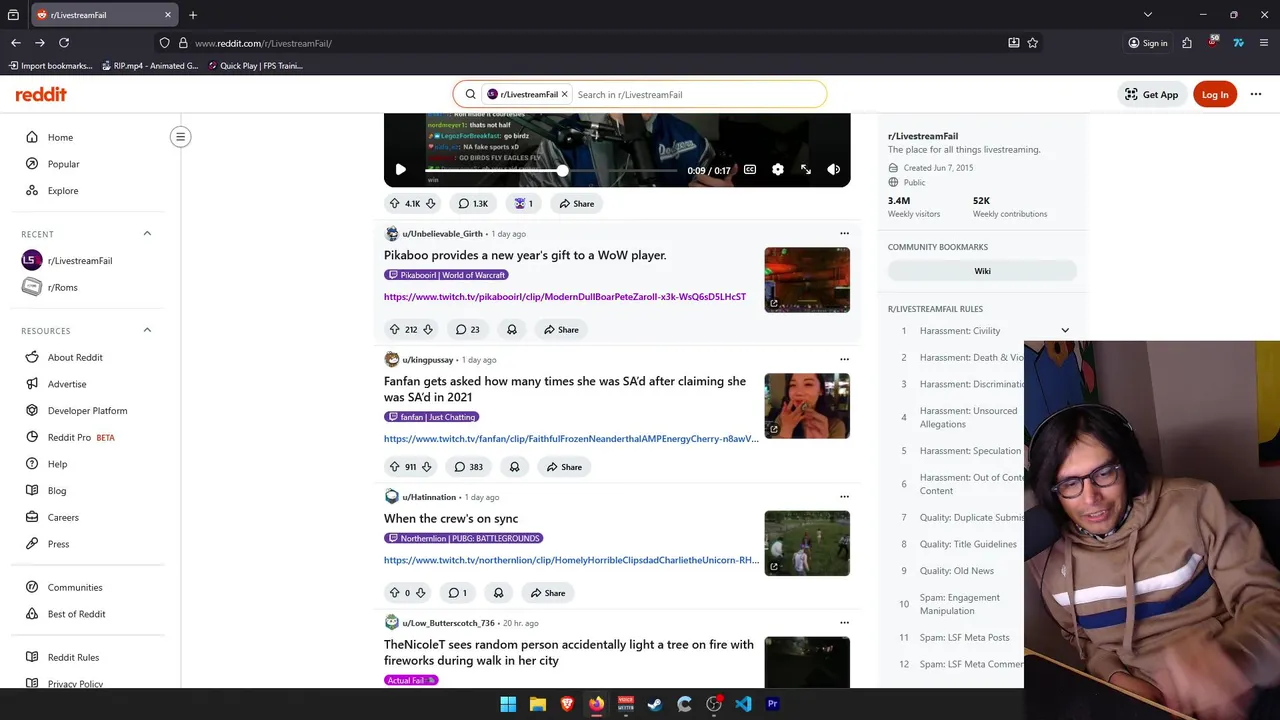Downvote the Pikaboo WoW post
The width and height of the screenshot is (1280, 720).
tap(428, 330)
